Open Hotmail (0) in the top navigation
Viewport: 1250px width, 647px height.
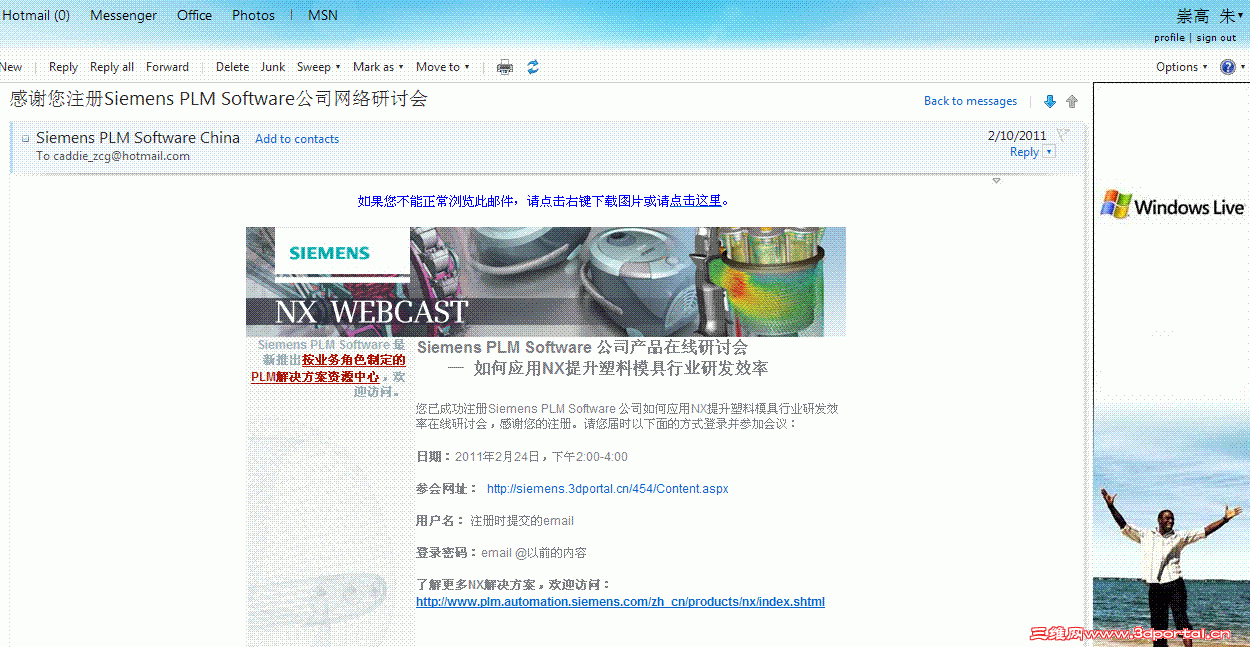click(x=36, y=15)
